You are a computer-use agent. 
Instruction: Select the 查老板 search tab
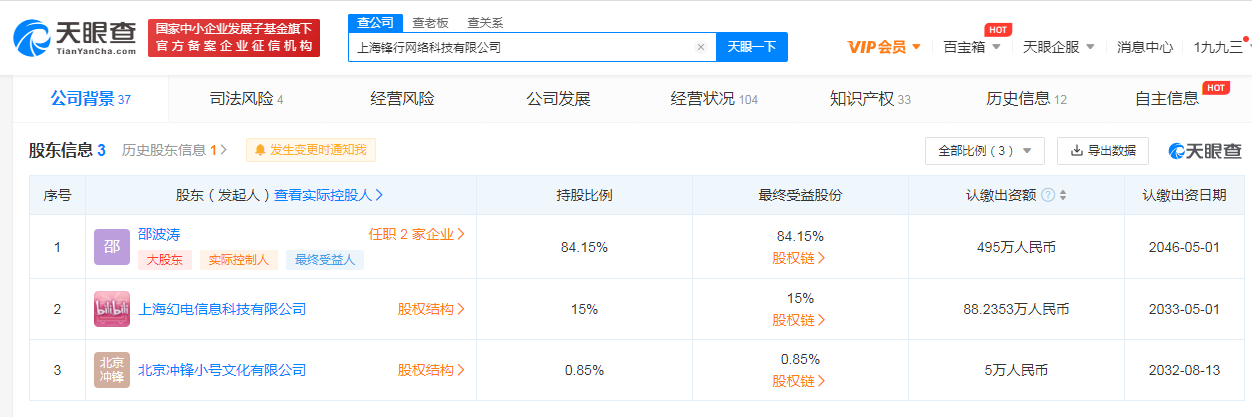click(431, 23)
